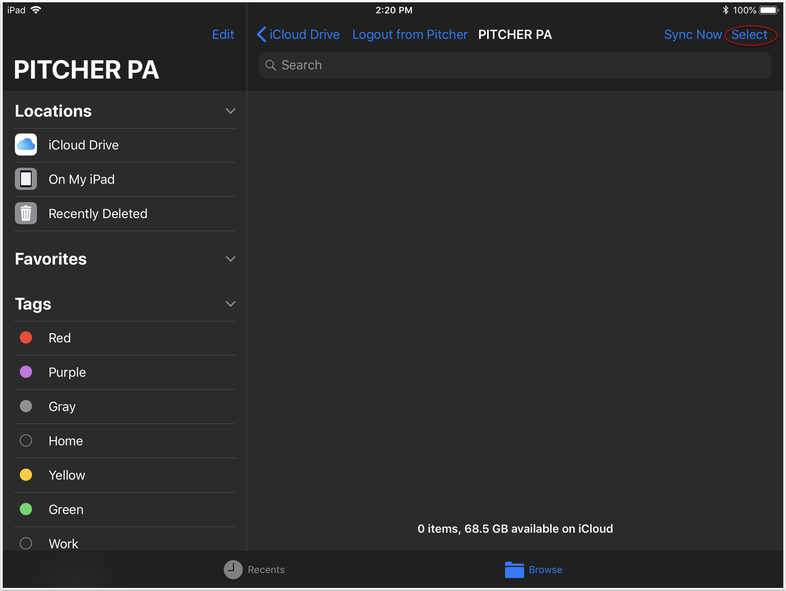This screenshot has width=786, height=591.
Task: Tap the battery icon in status bar
Action: point(769,10)
